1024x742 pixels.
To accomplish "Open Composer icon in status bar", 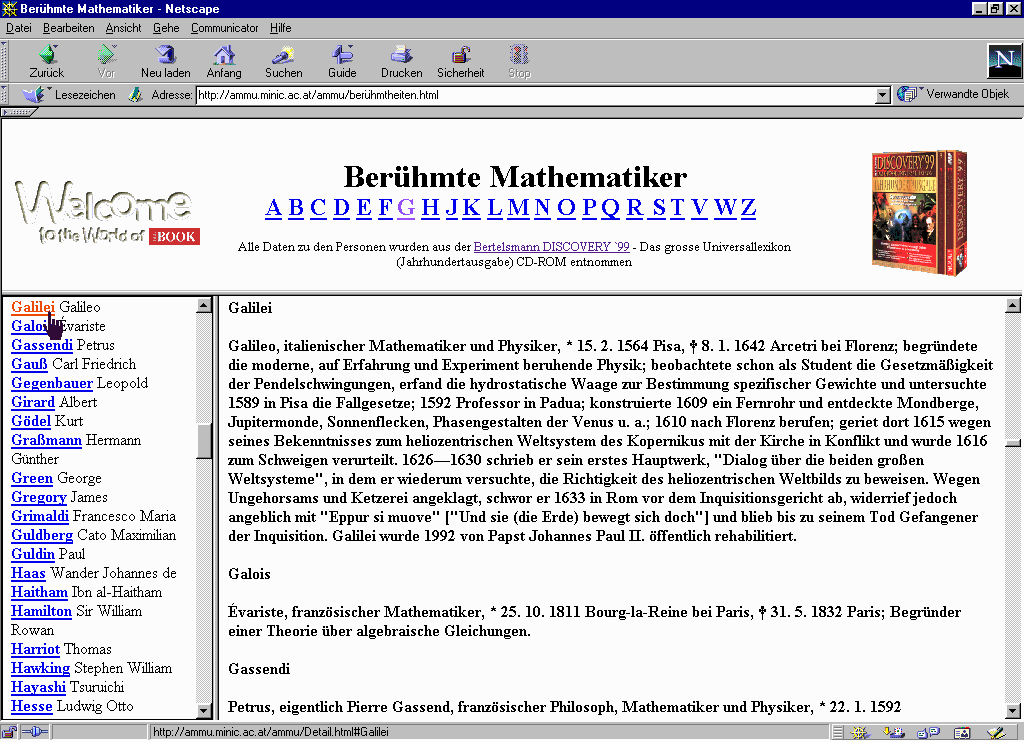I will click(996, 733).
